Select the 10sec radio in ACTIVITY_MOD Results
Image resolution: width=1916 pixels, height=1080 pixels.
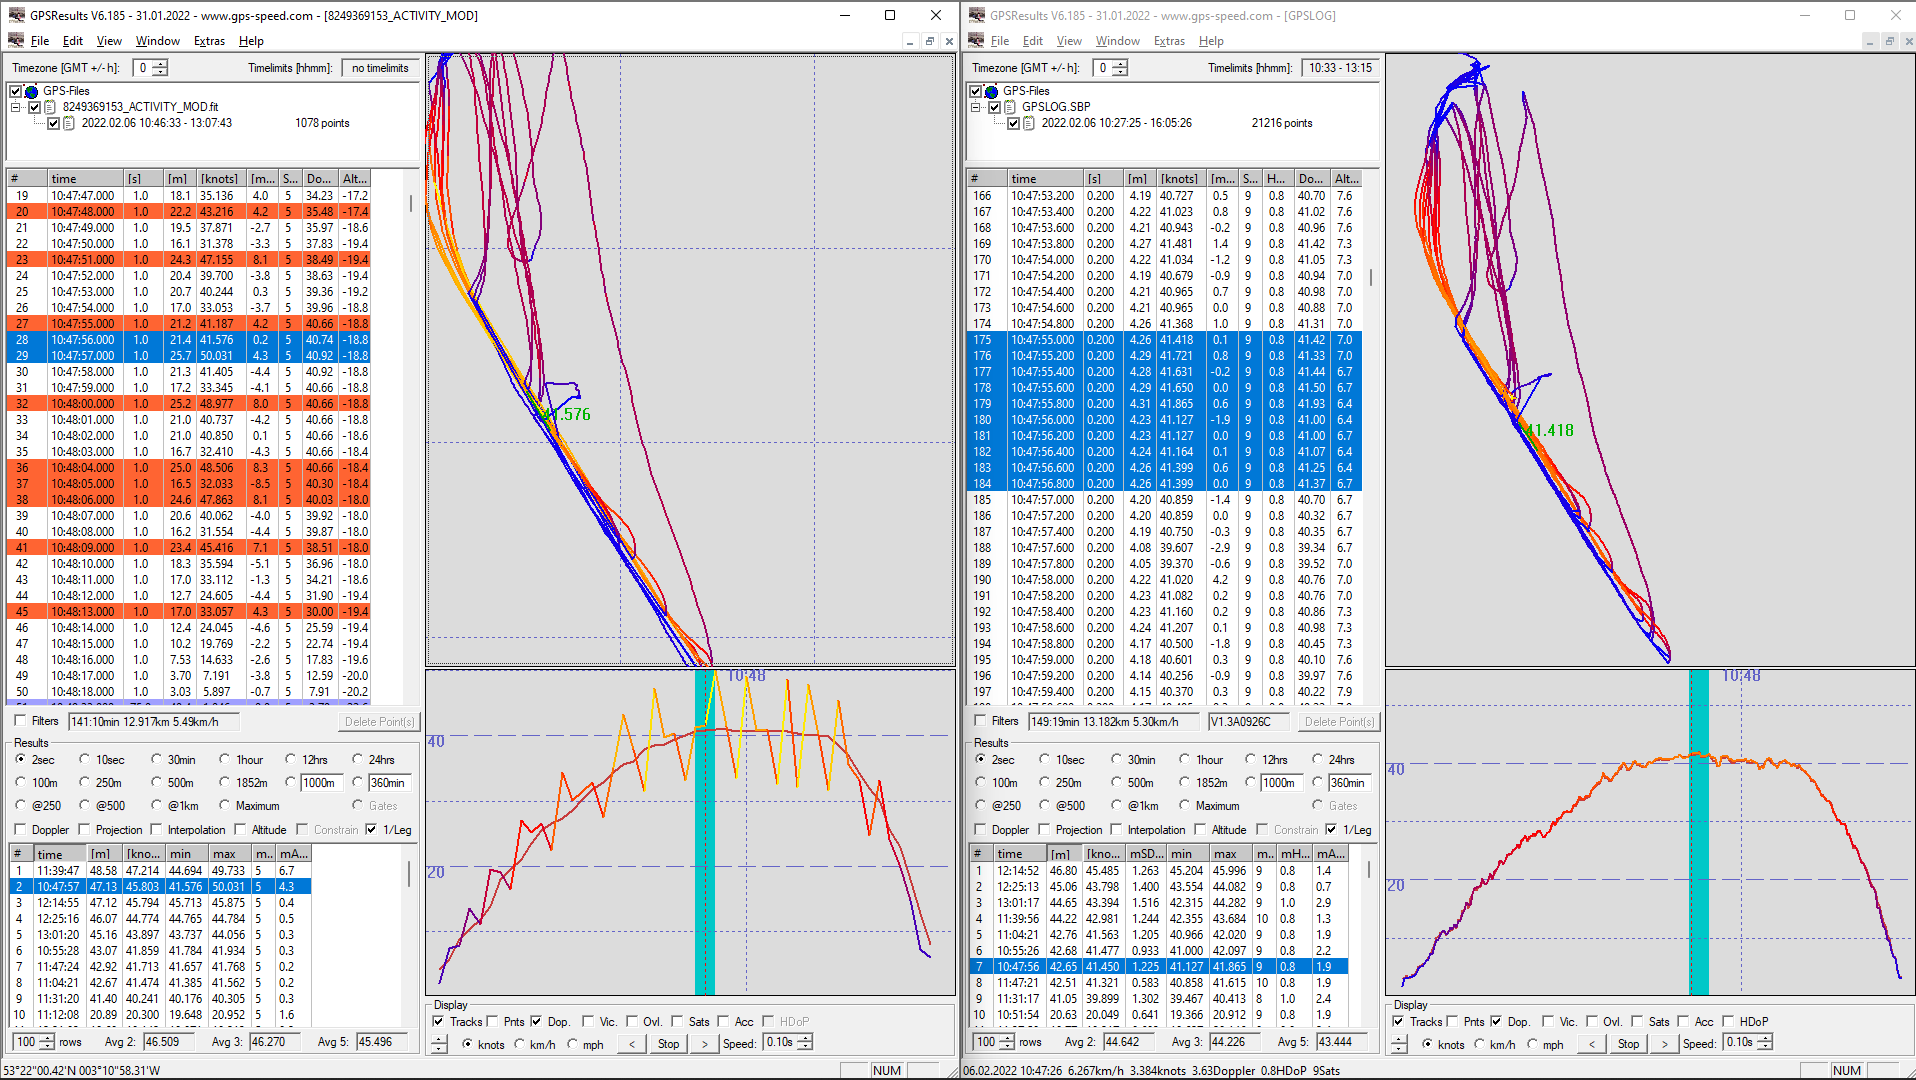84,760
